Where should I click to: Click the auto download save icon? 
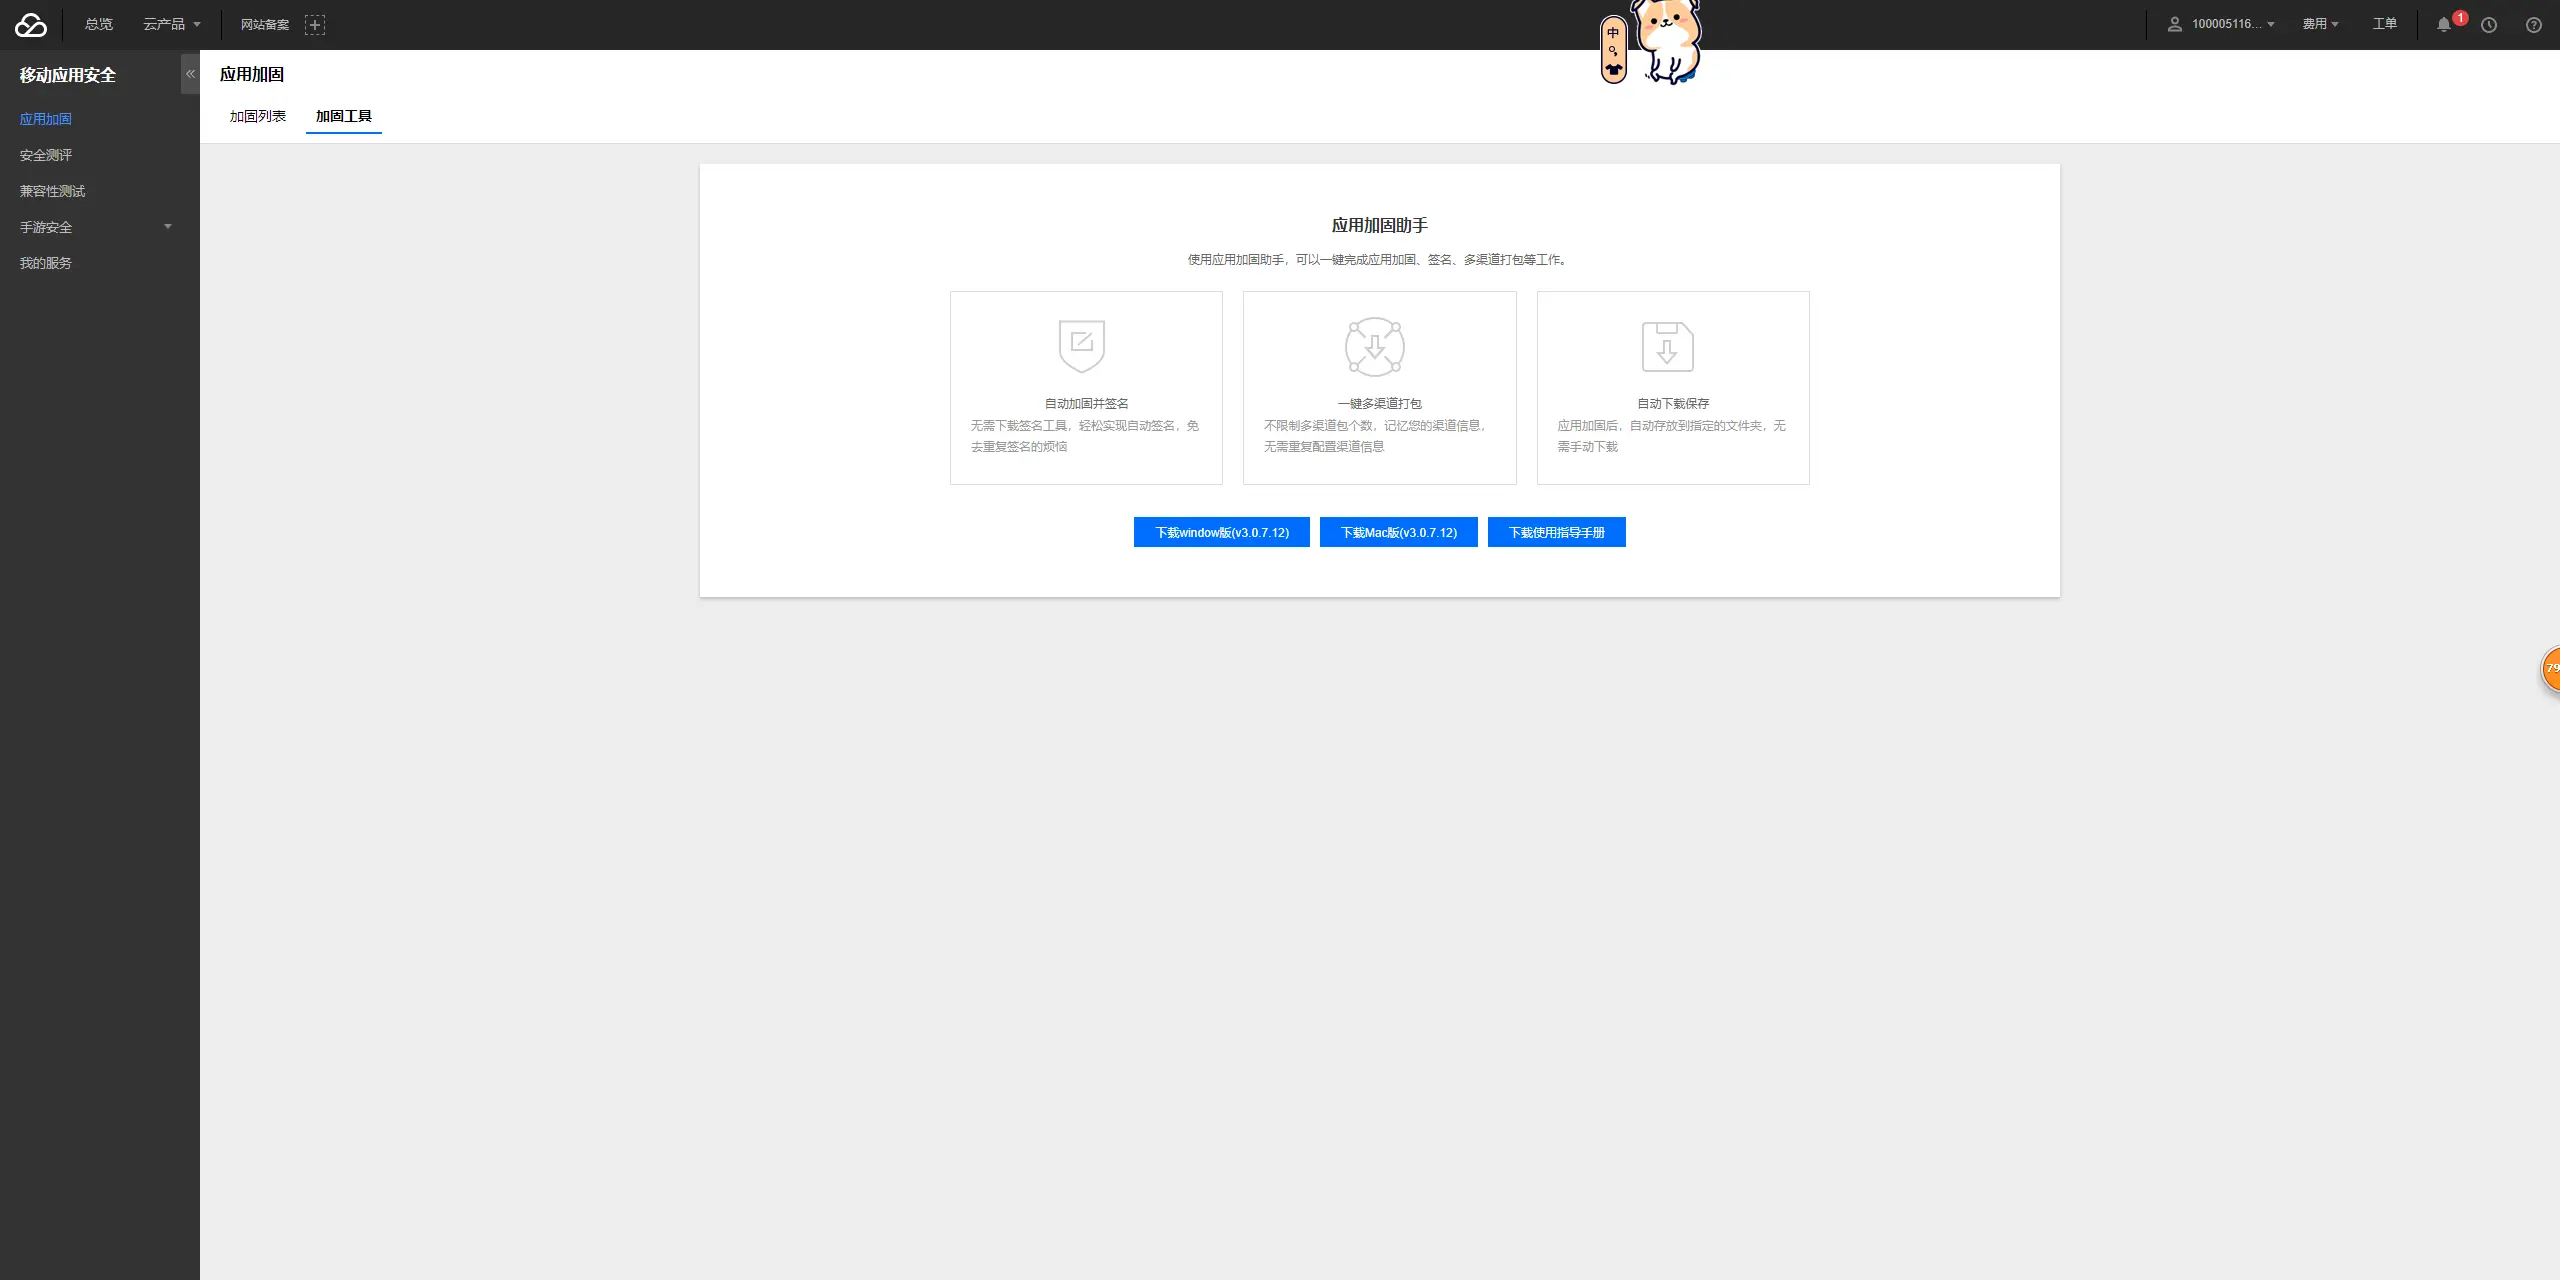coord(1667,346)
